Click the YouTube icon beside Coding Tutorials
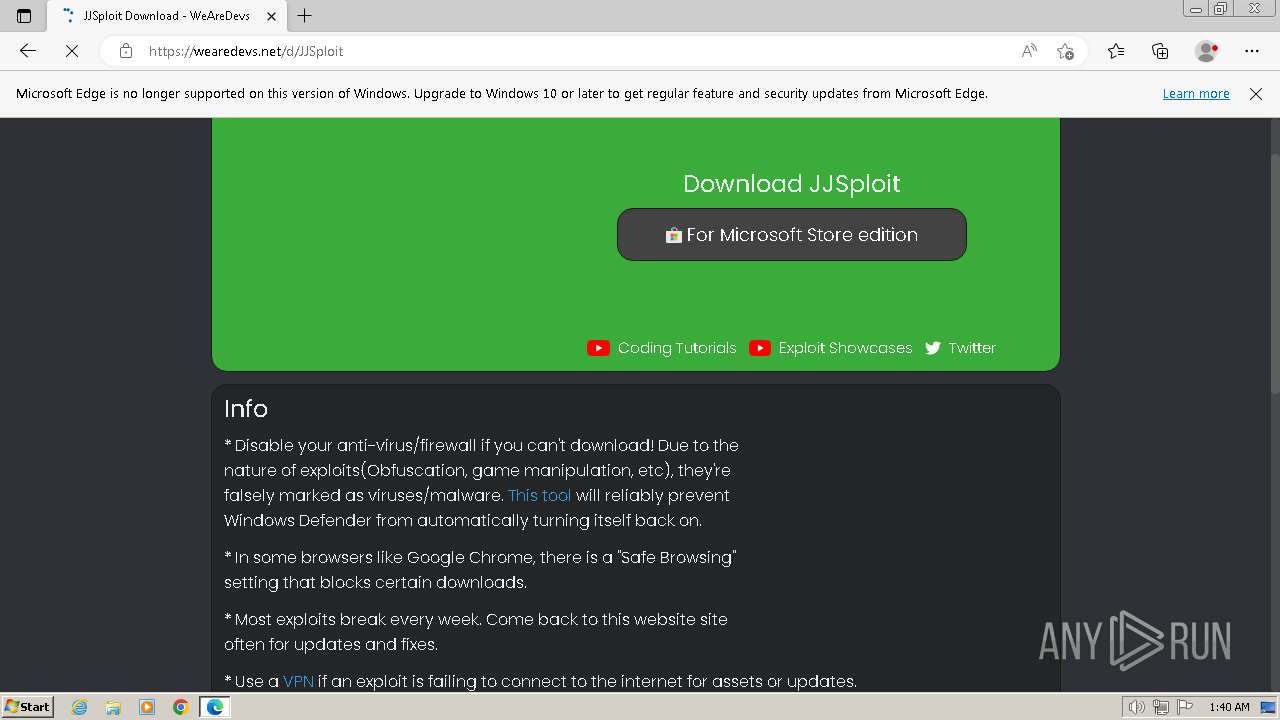Image resolution: width=1280 pixels, height=720 pixels. 598,348
